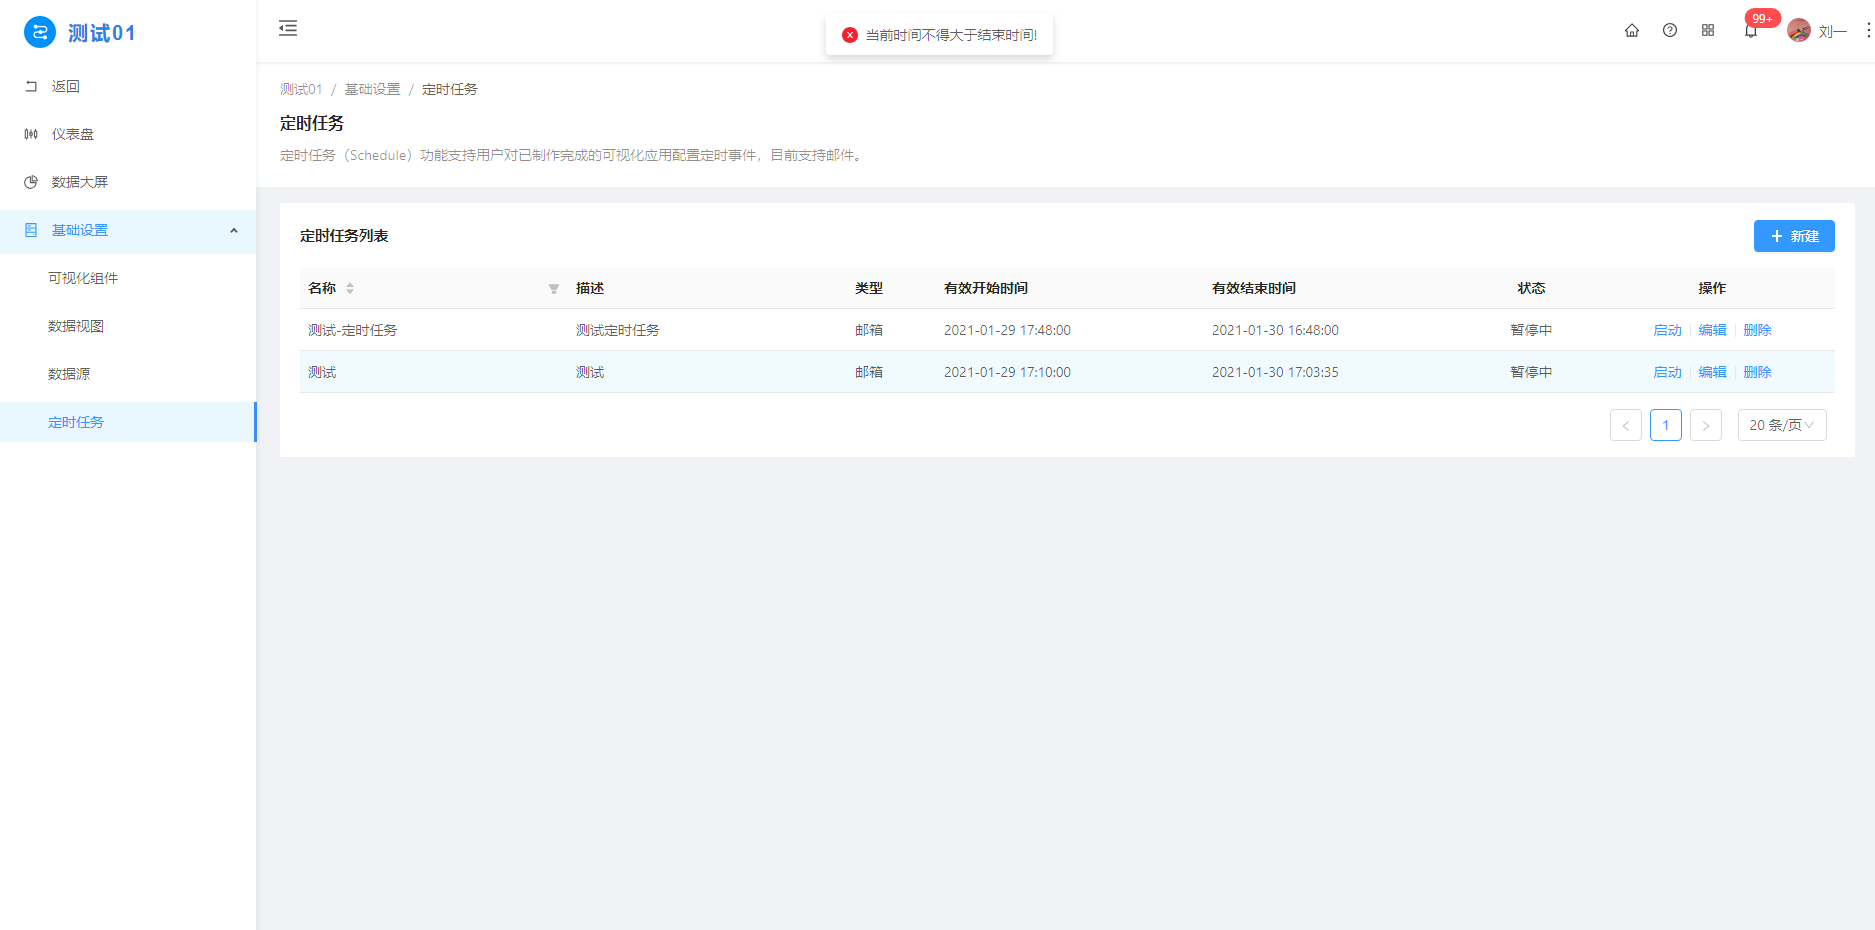Select page 1 in pagination

[x=1666, y=425]
